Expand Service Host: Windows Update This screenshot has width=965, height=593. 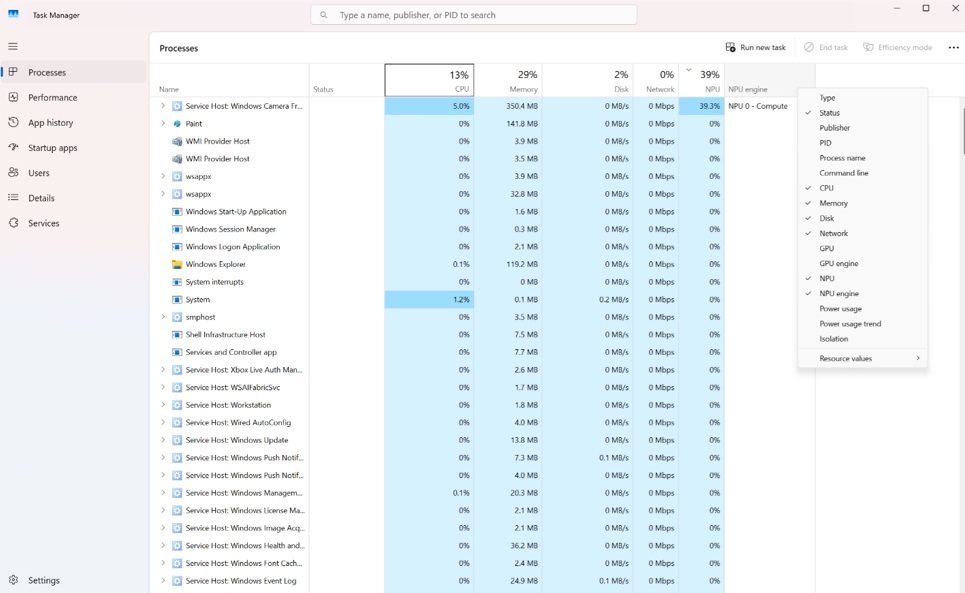coord(163,440)
